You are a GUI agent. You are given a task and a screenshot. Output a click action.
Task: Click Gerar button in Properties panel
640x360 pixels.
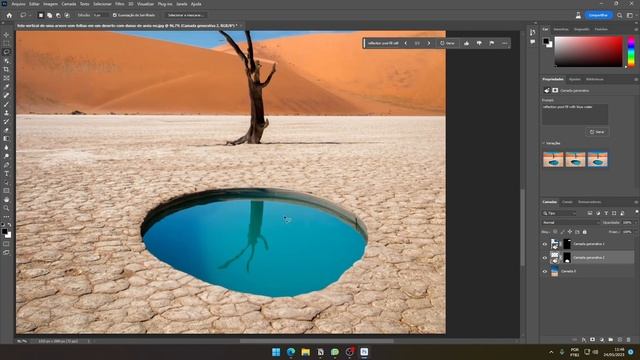[597, 132]
